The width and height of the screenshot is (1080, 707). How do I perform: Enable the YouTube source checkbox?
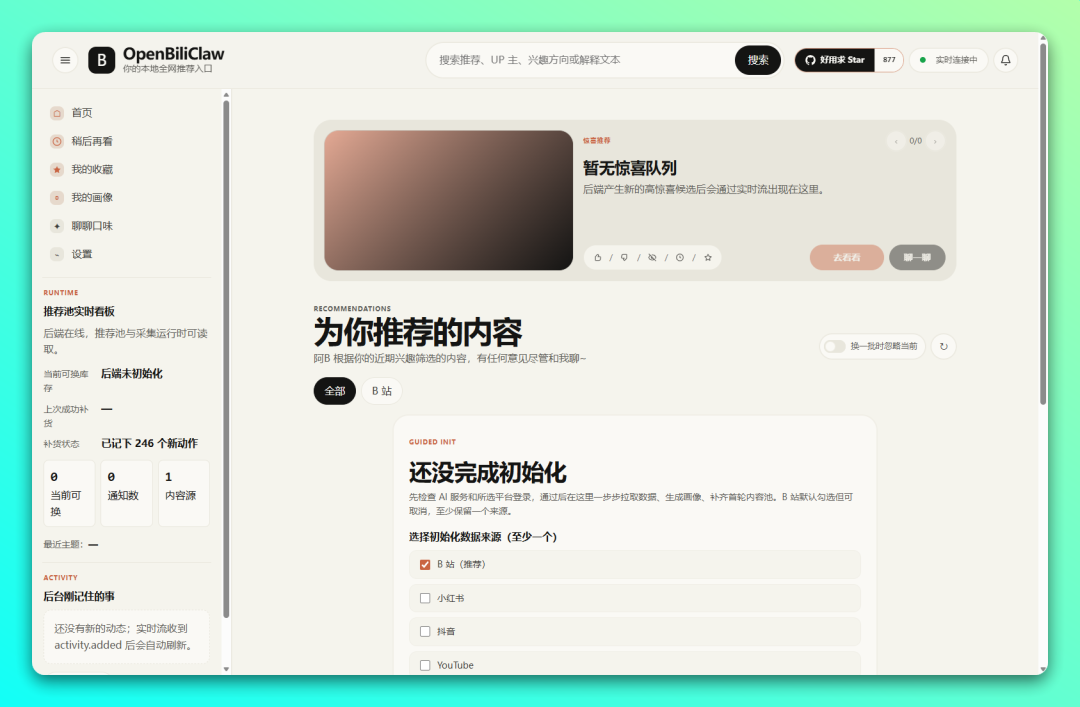click(x=425, y=665)
